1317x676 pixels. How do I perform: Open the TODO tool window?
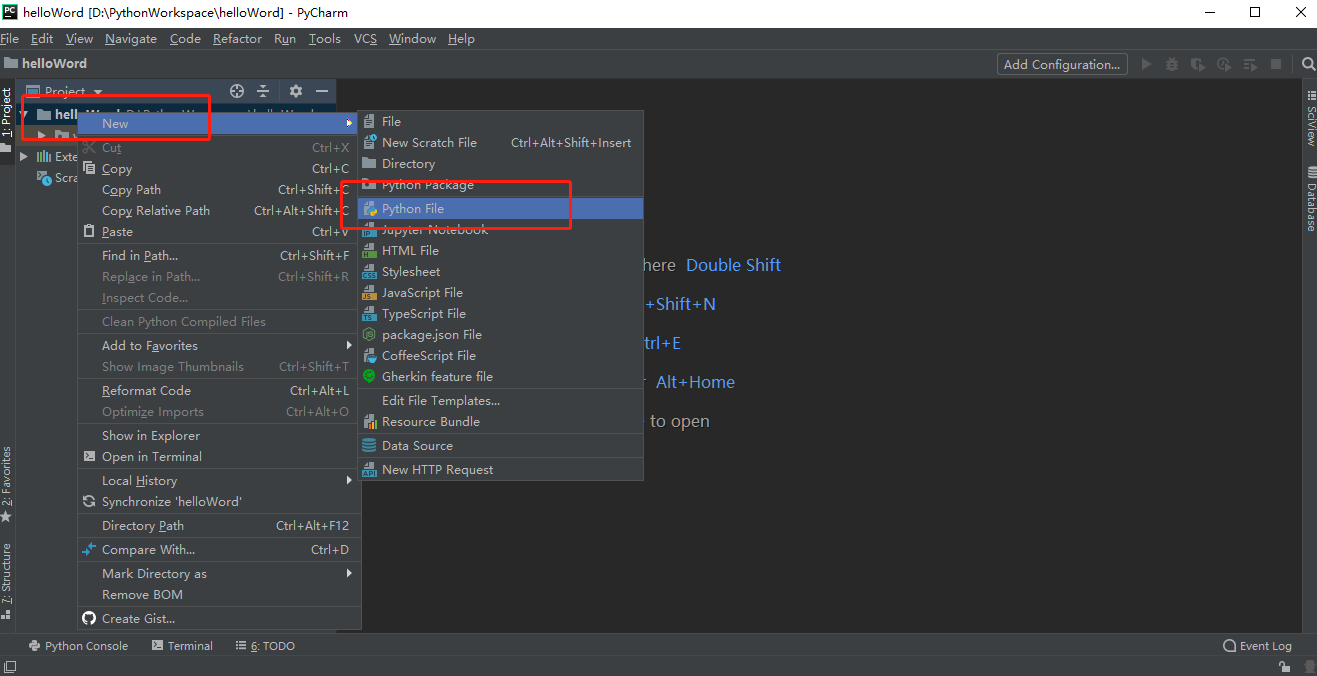(265, 646)
